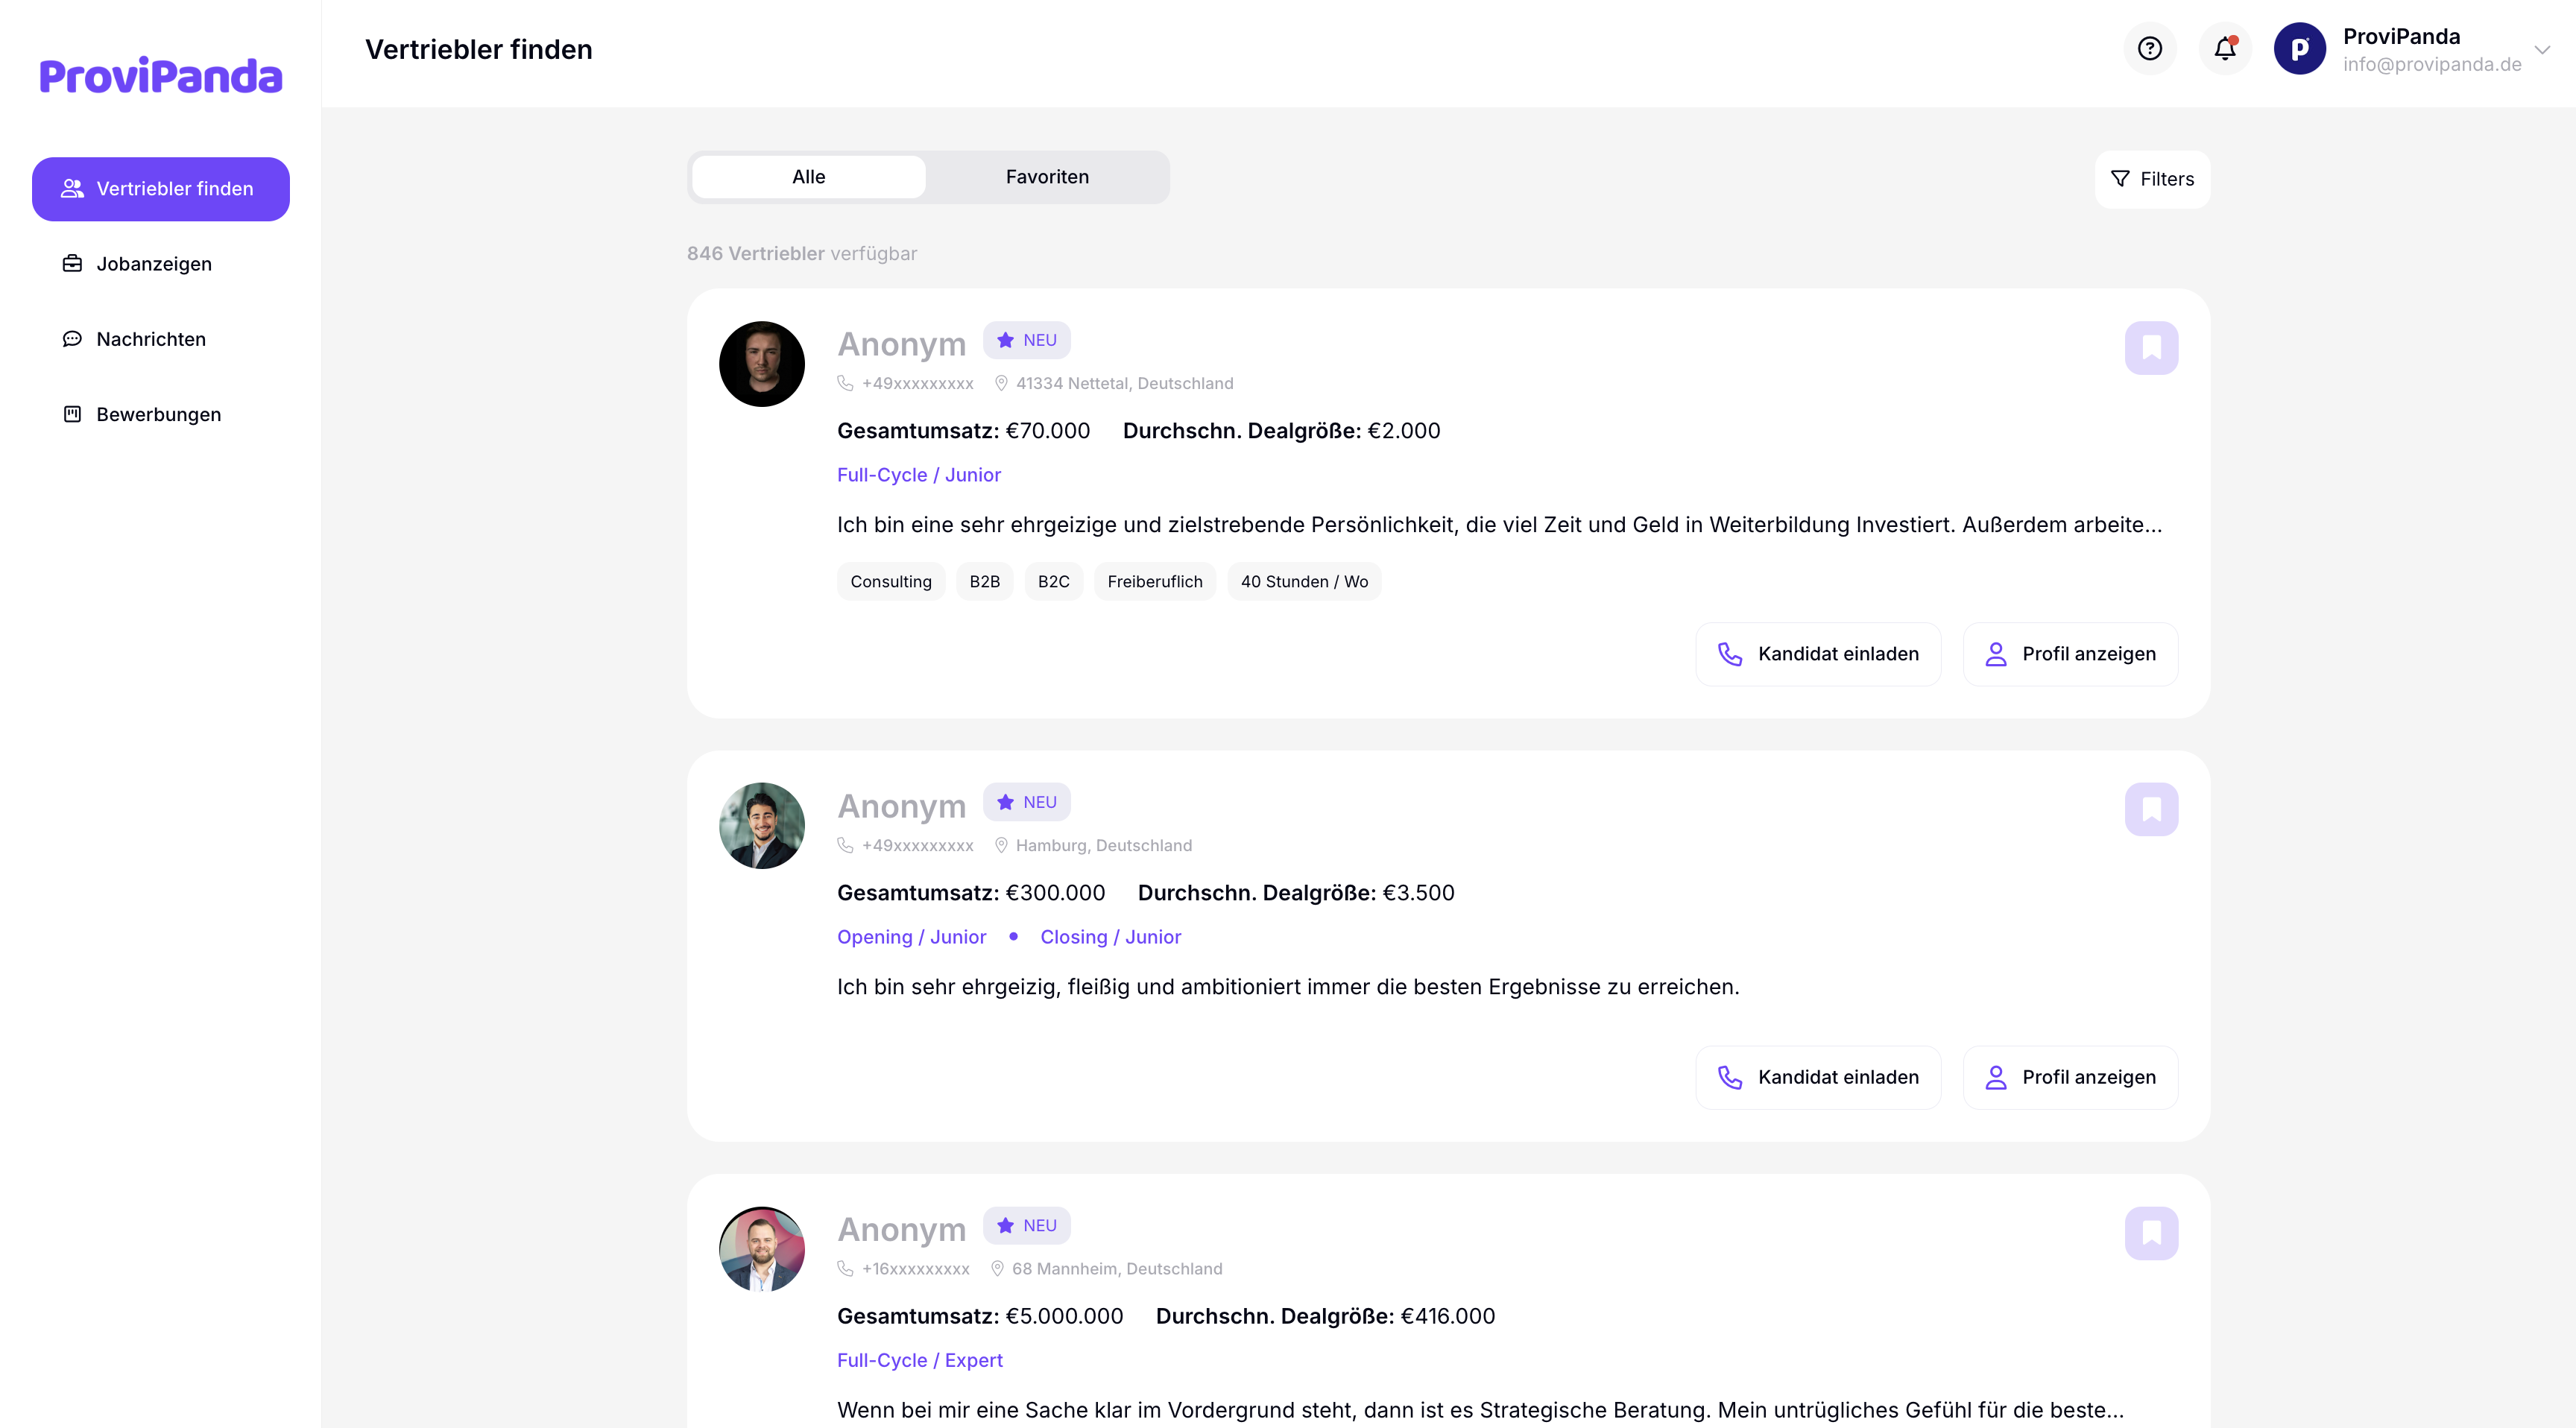The width and height of the screenshot is (2576, 1428).
Task: Select the Alle tab
Action: pos(808,177)
